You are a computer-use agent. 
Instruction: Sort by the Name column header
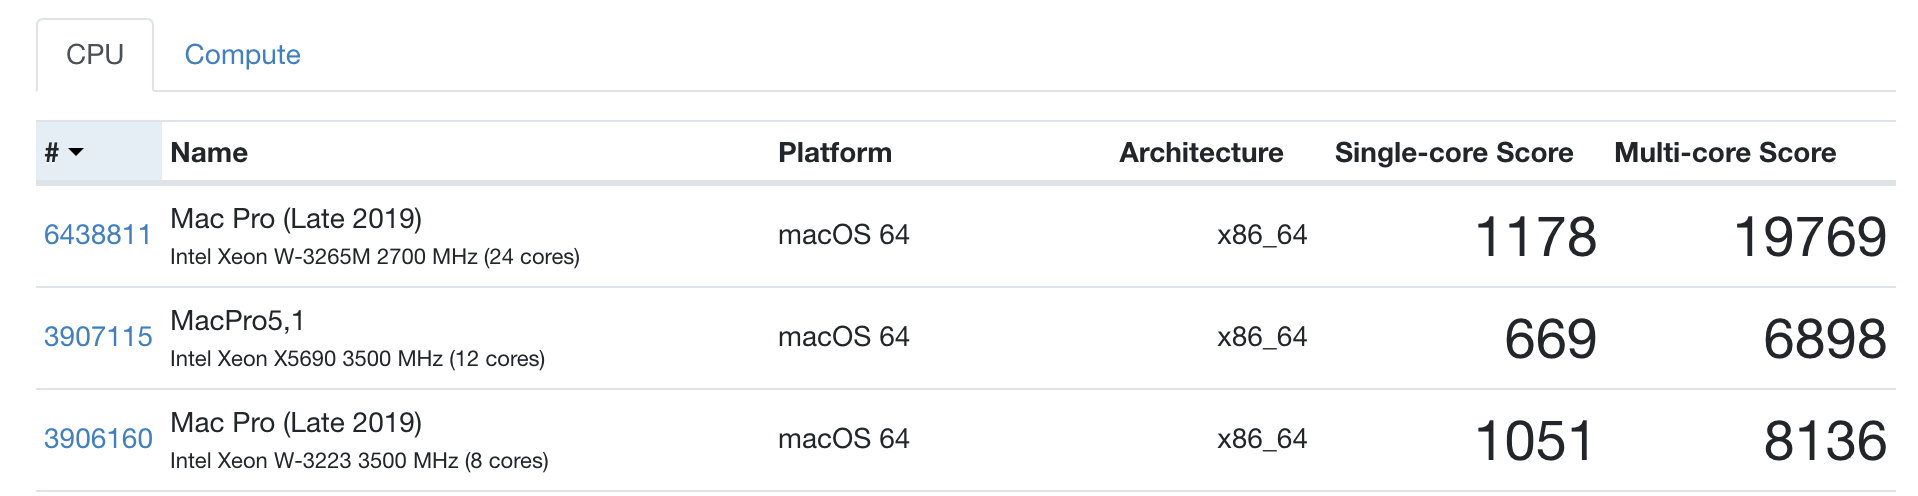click(209, 152)
